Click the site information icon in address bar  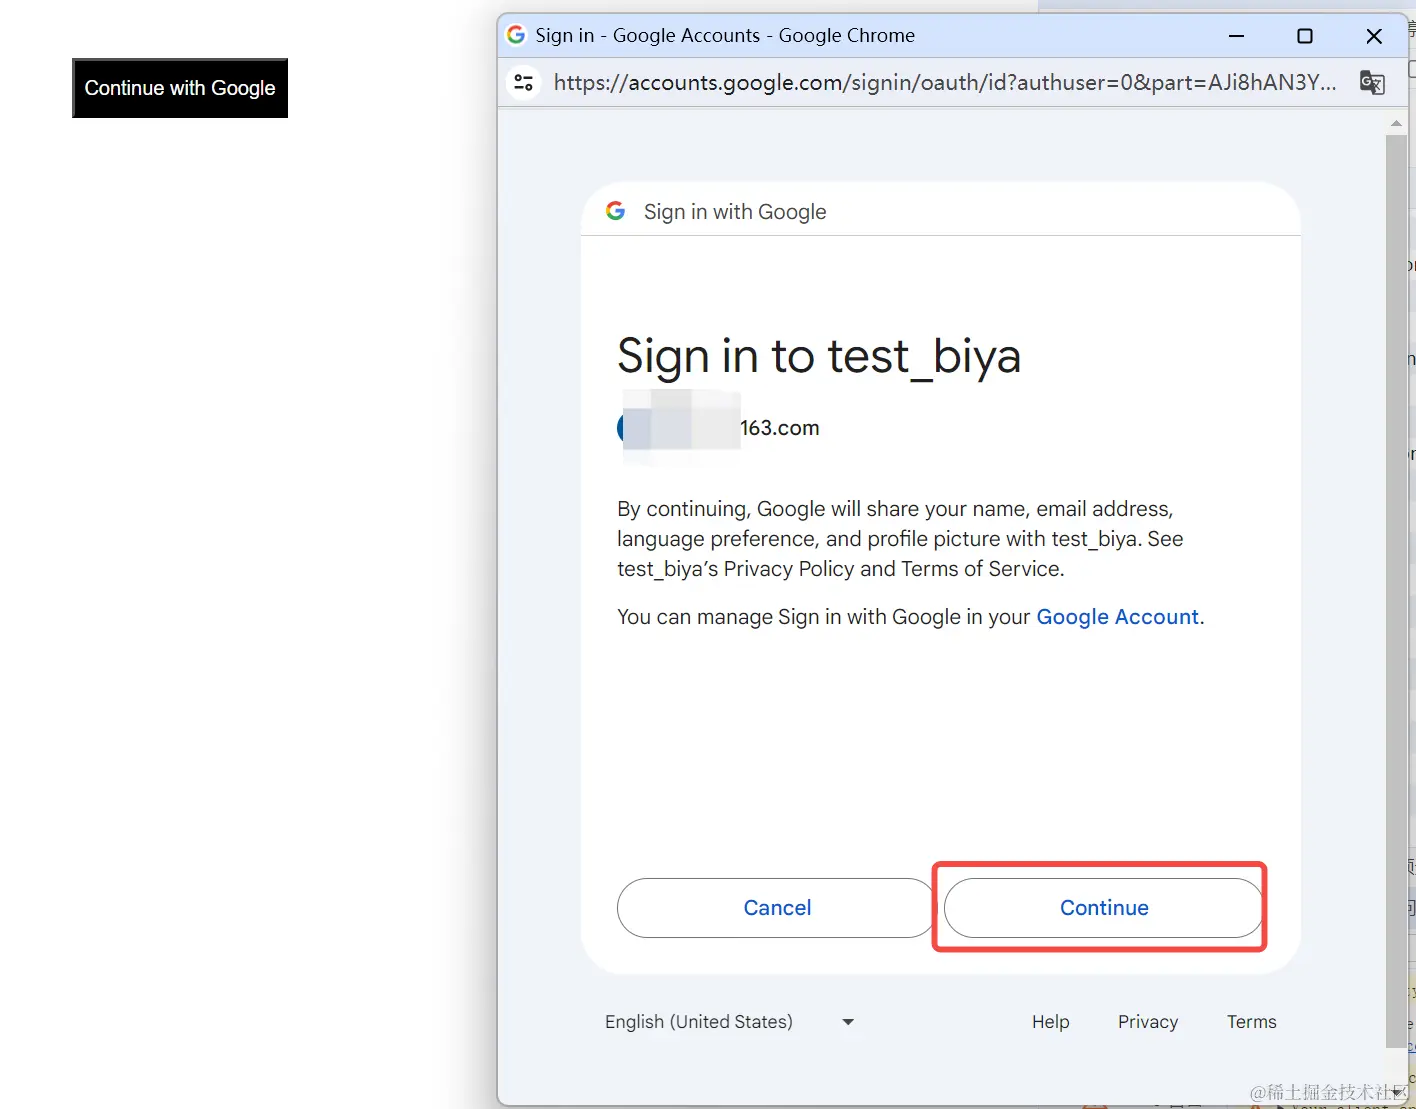[523, 82]
